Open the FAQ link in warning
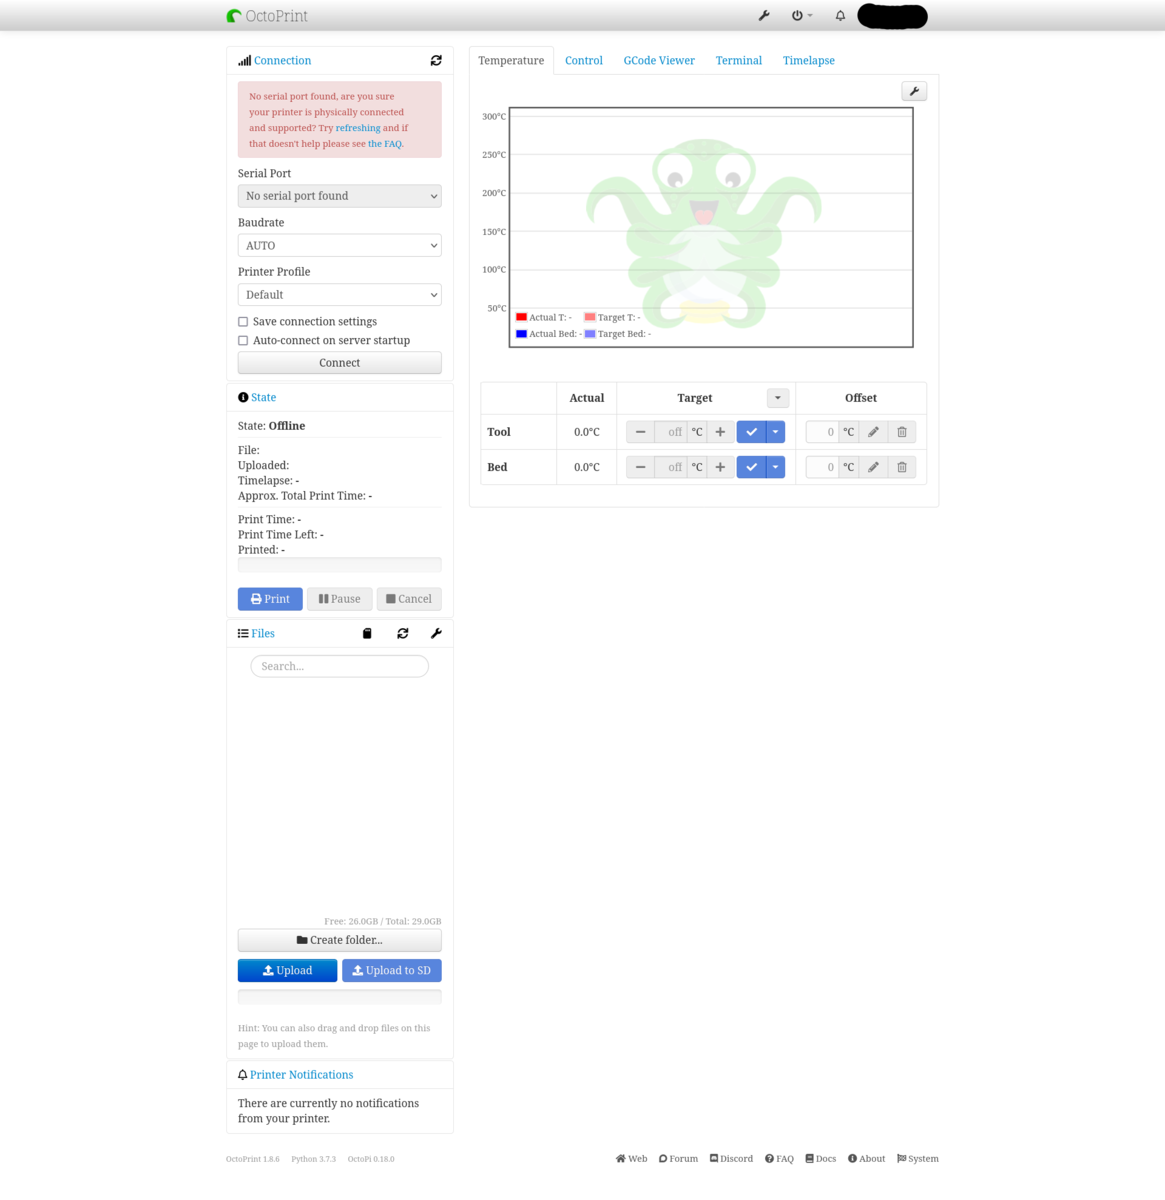This screenshot has width=1165, height=1200. click(384, 144)
